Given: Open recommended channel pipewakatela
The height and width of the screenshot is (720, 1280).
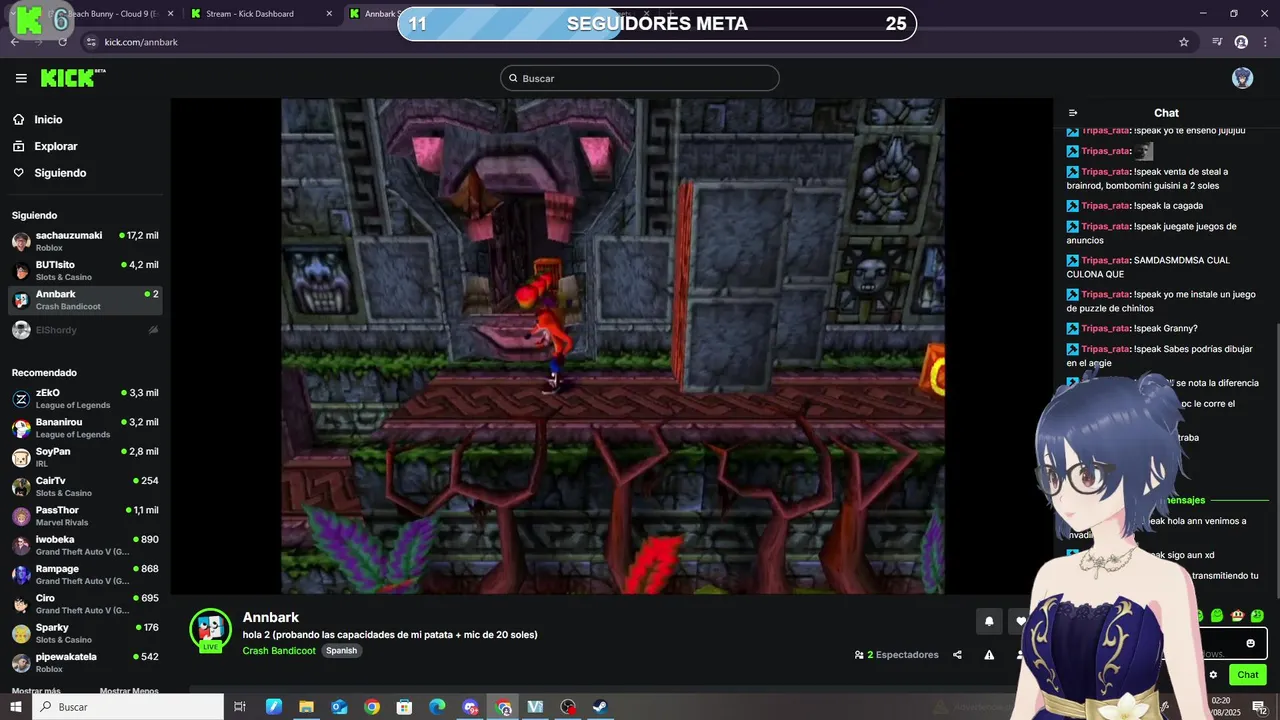Looking at the screenshot, I should pos(85,662).
